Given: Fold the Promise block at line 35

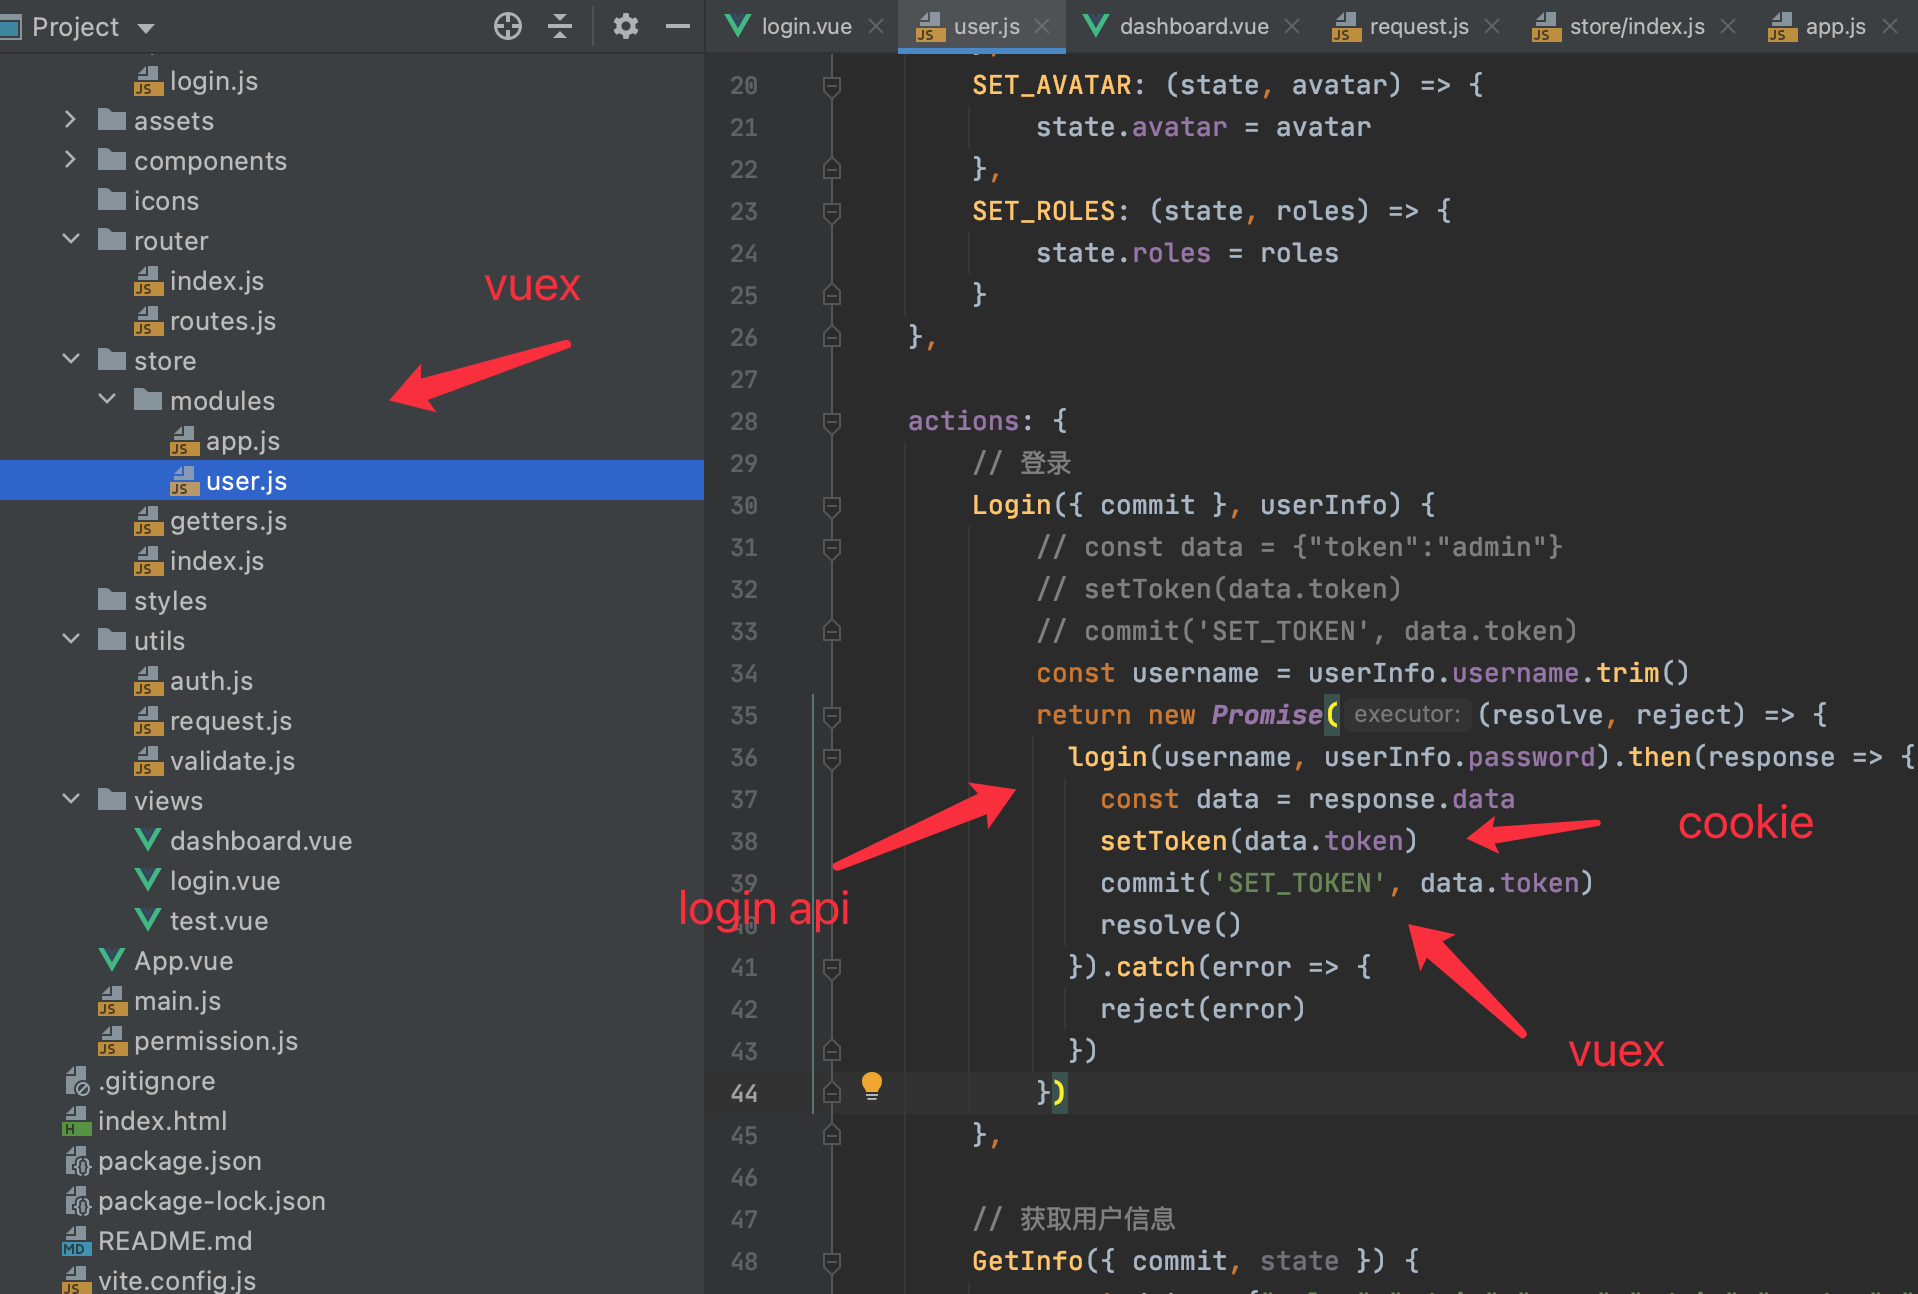Looking at the screenshot, I should pyautogui.click(x=831, y=716).
